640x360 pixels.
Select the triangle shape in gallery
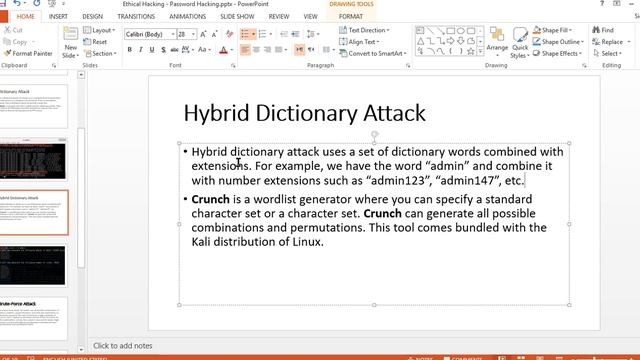[420, 41]
